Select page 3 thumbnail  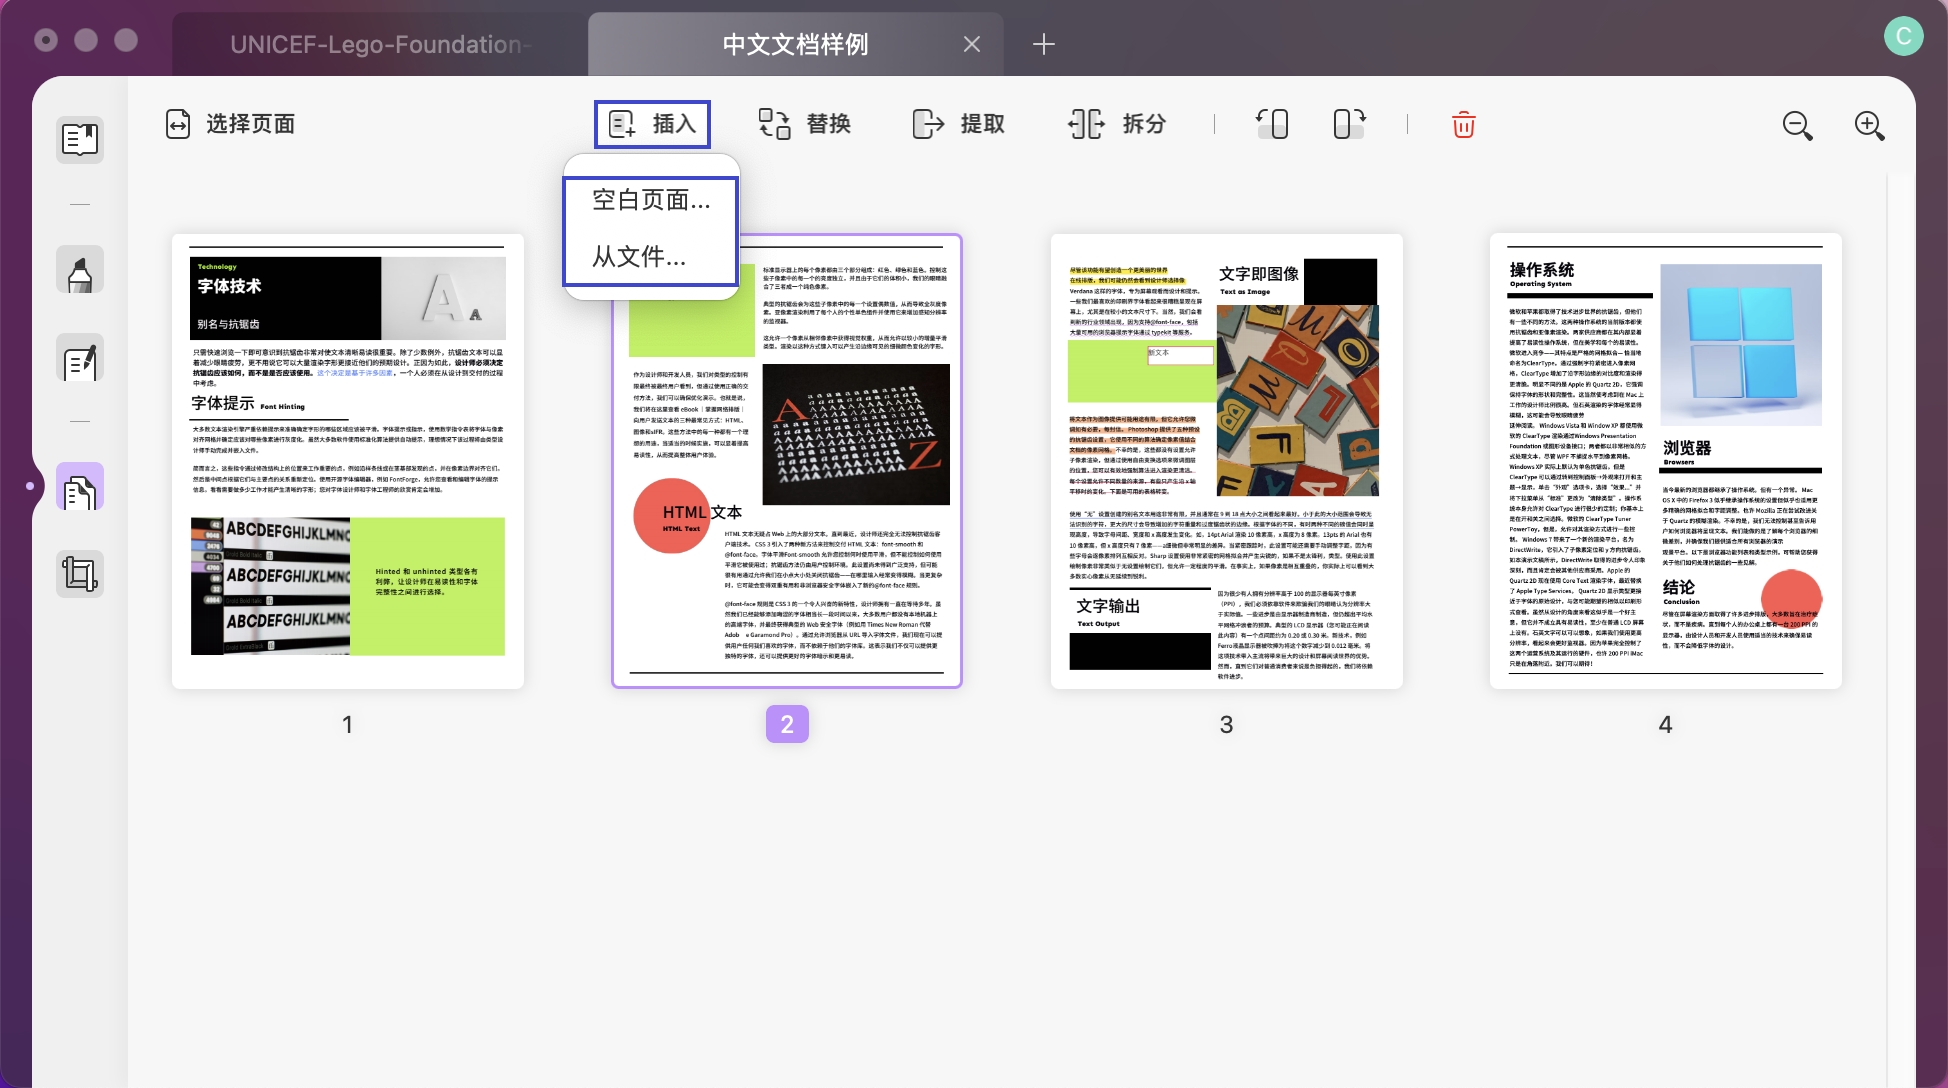coord(1227,461)
